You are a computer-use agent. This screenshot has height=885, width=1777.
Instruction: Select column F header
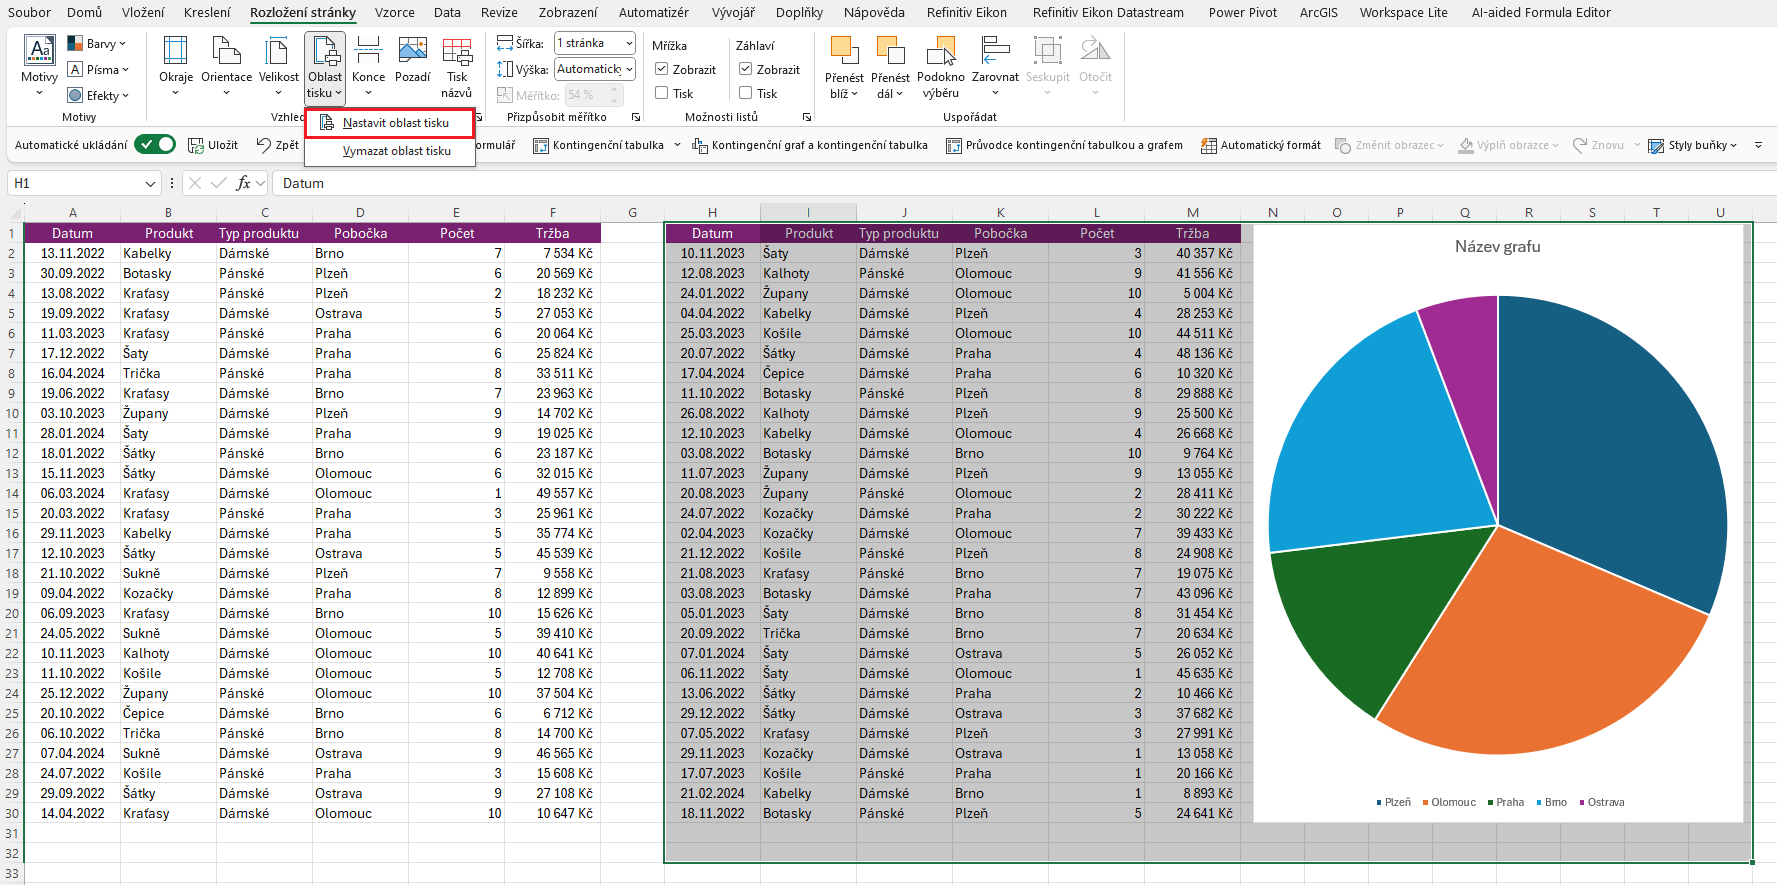(553, 213)
